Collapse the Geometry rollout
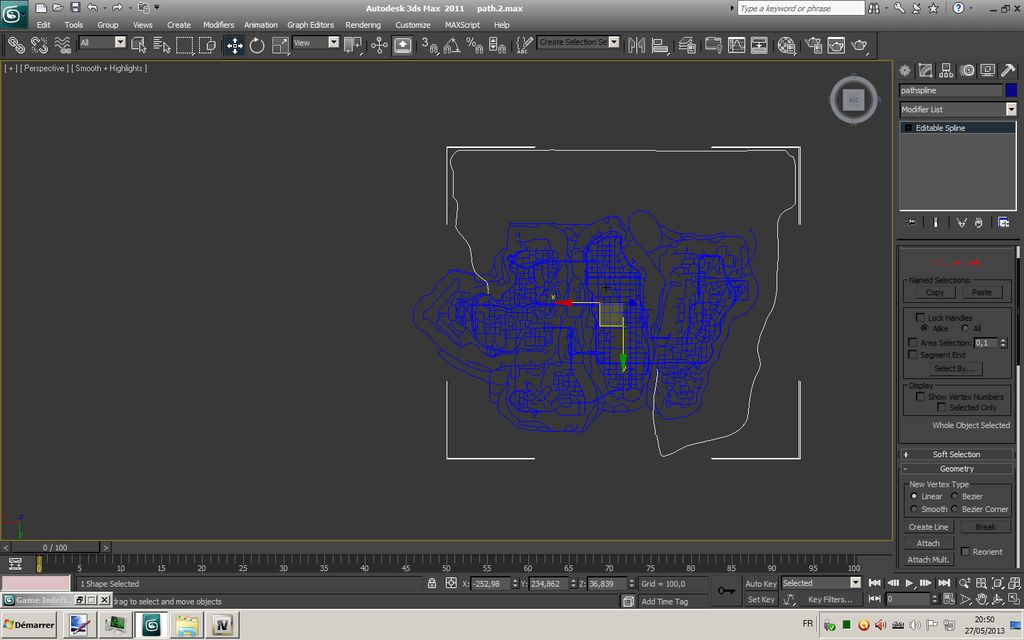Image resolution: width=1024 pixels, height=640 pixels. [x=957, y=468]
